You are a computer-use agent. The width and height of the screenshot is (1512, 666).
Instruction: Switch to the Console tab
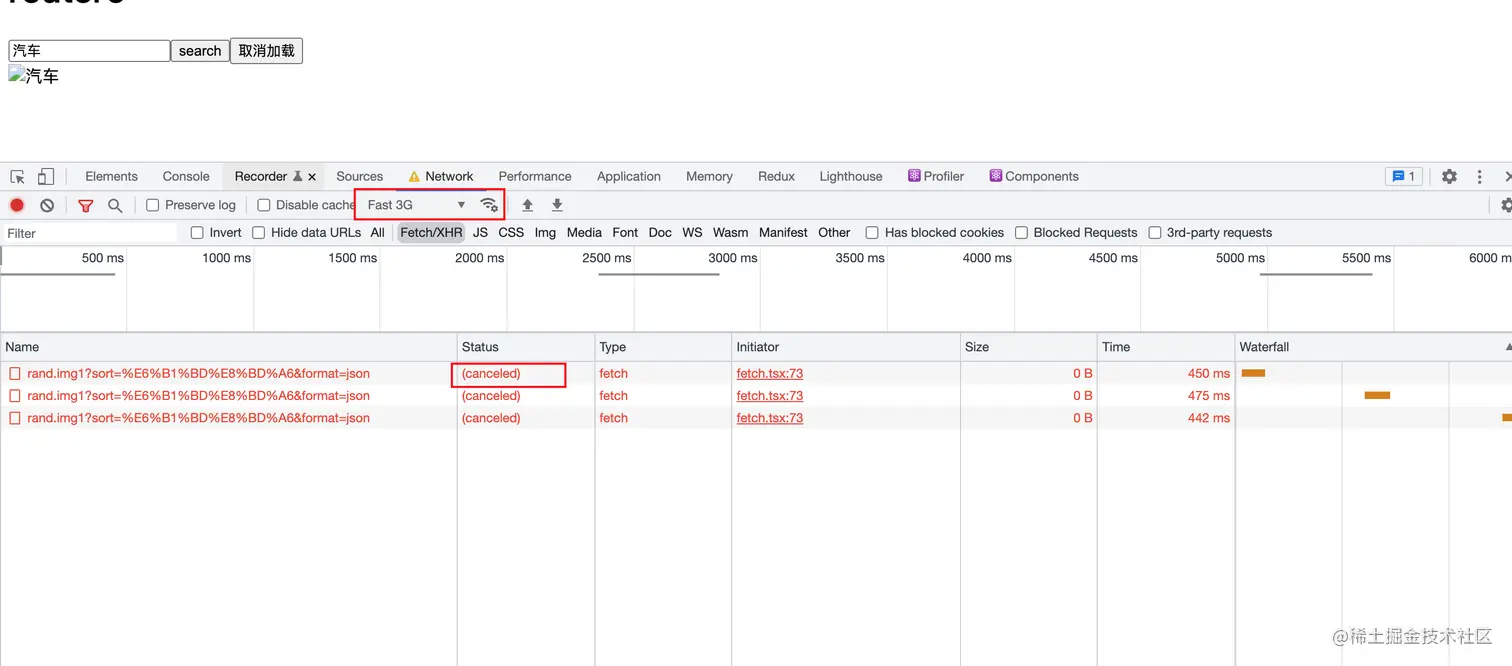tap(186, 177)
